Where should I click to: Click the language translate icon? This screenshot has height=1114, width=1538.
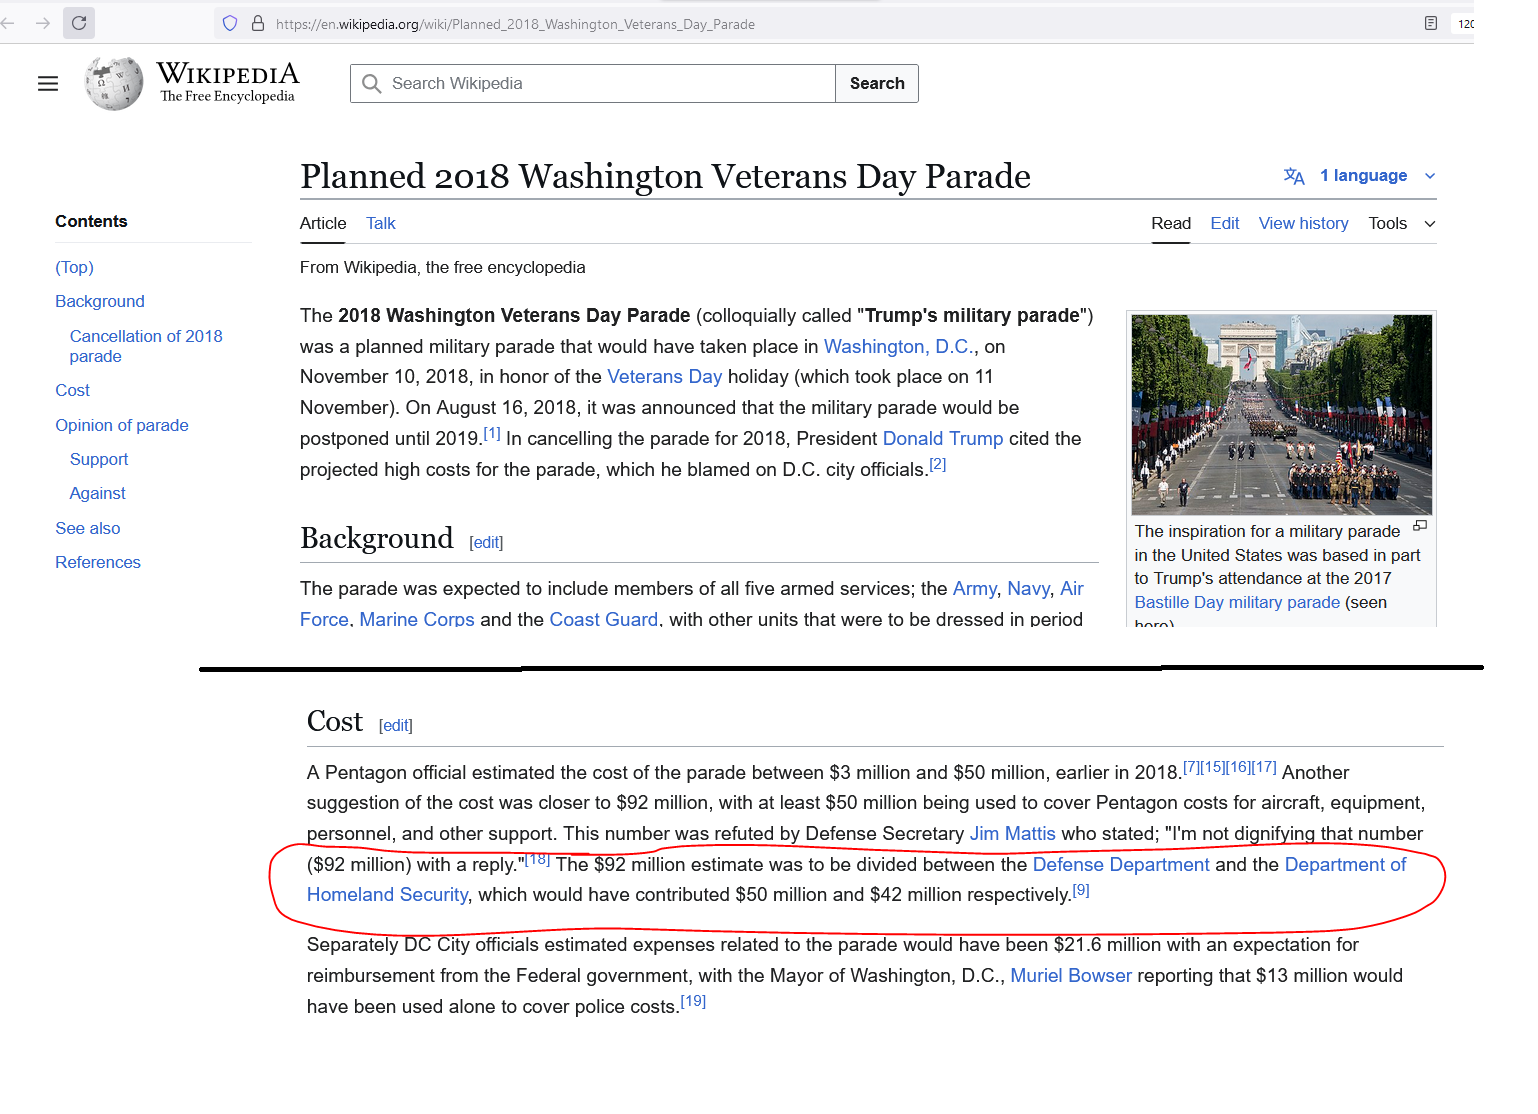1294,176
